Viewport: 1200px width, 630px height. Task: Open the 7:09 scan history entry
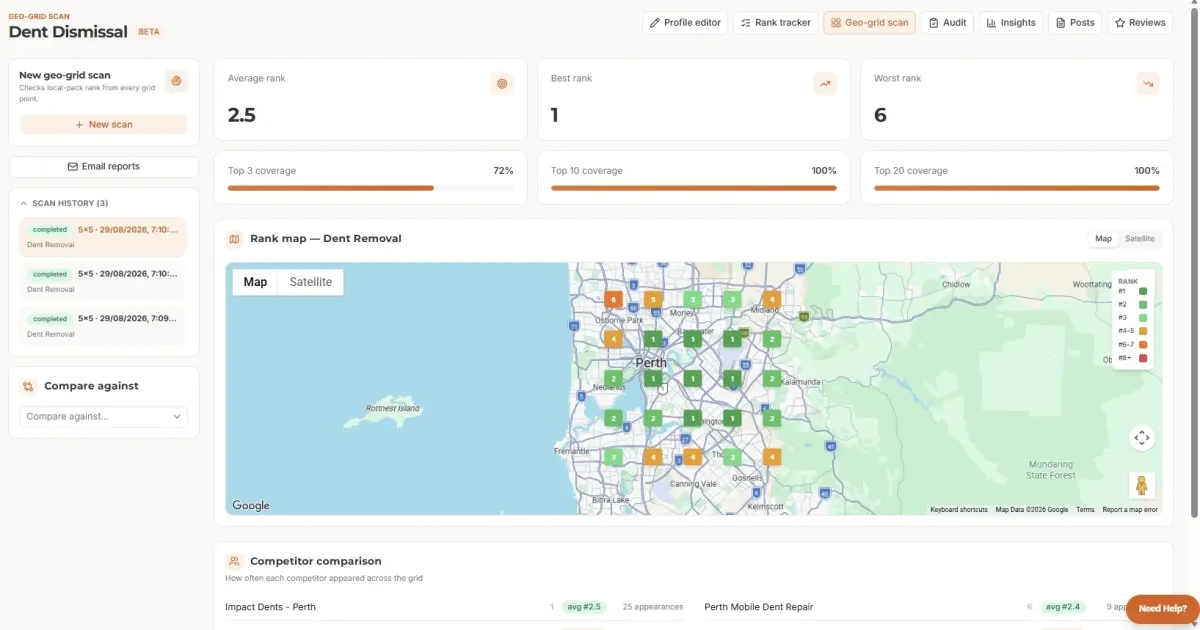103,326
